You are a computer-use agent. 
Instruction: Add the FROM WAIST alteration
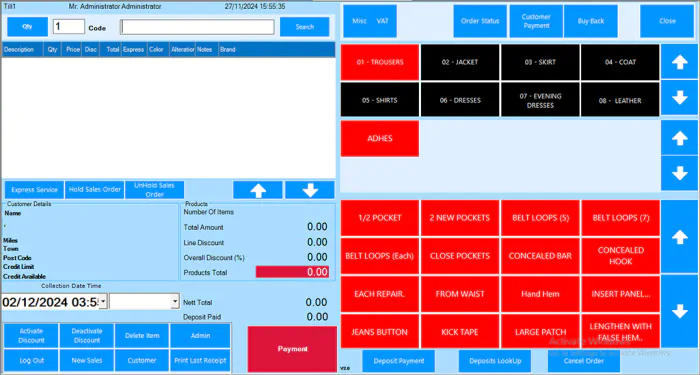[460, 294]
